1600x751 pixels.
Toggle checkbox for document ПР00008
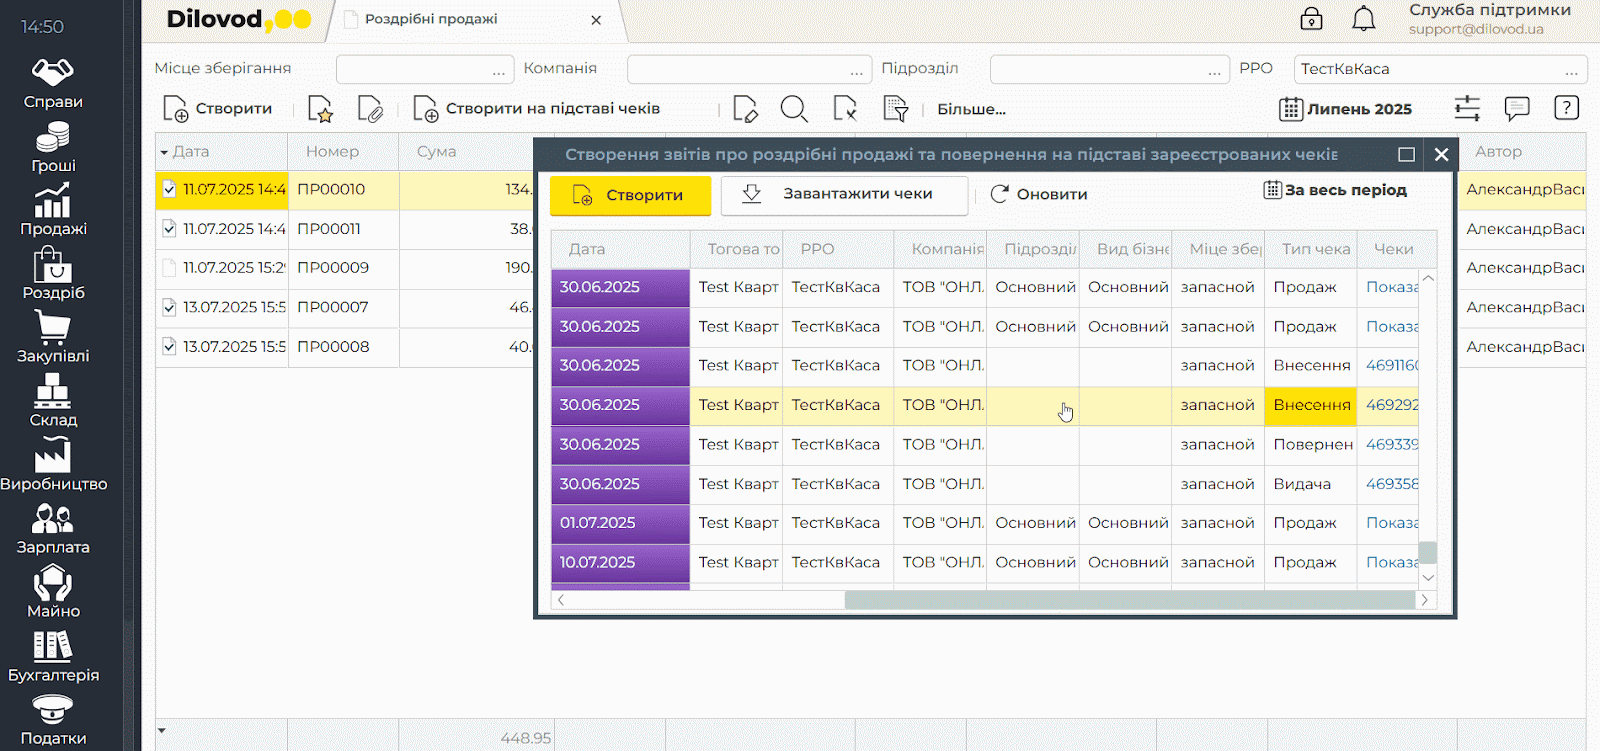[169, 347]
